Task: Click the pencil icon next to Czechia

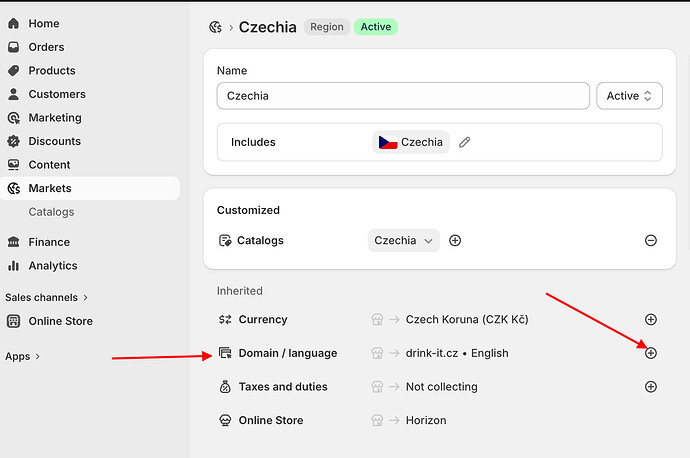Action: click(464, 142)
